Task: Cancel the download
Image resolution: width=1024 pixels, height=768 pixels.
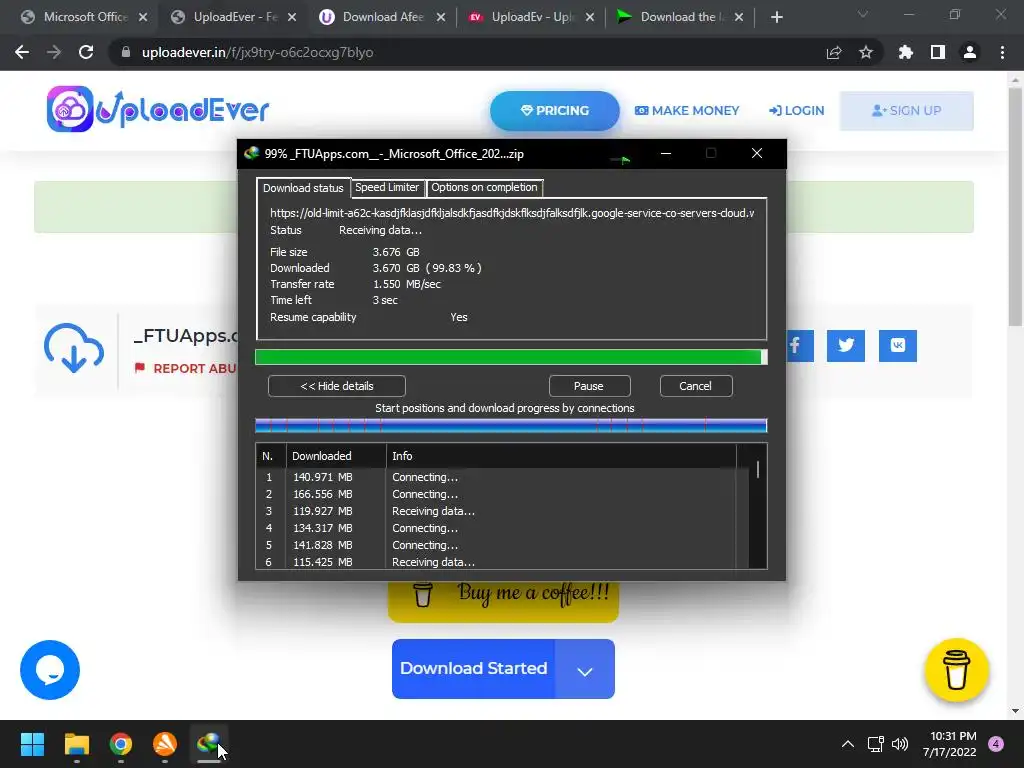Action: 696,386
